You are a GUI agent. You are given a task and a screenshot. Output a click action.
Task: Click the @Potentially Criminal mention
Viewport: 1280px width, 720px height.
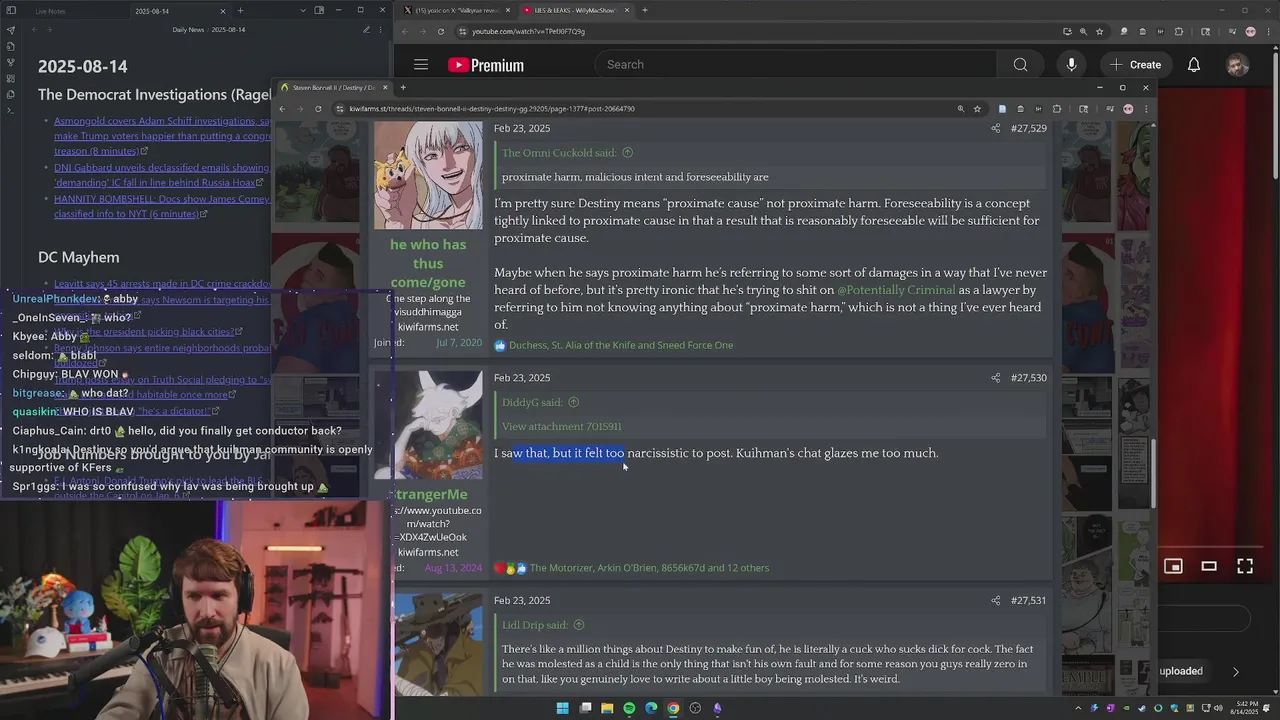(896, 290)
